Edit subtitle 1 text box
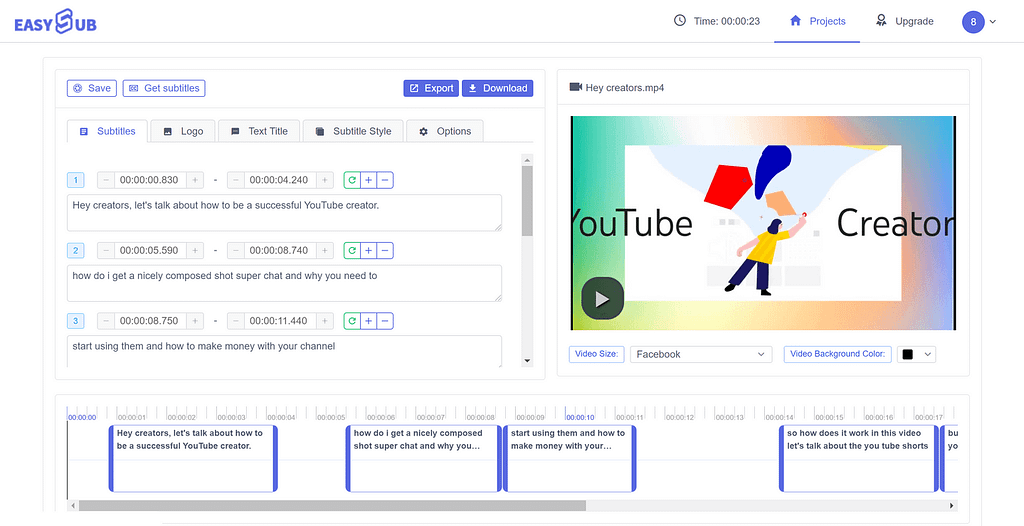This screenshot has width=1024, height=526. tap(284, 212)
